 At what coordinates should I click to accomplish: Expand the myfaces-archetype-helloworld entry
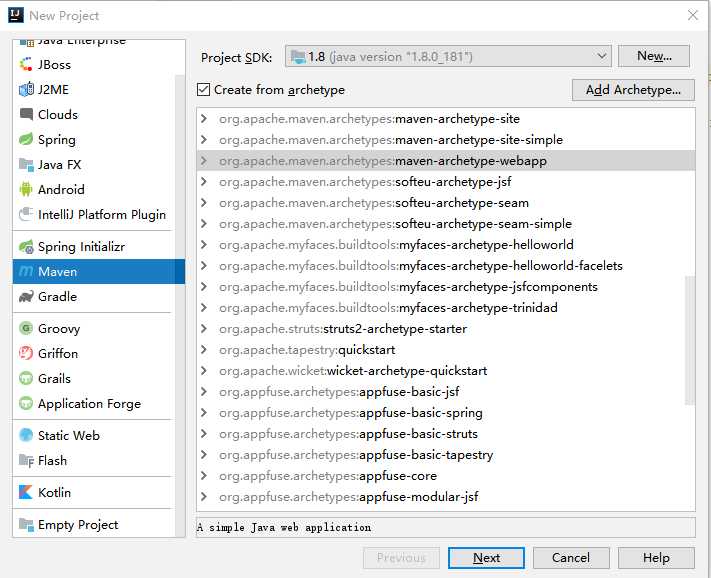pos(204,245)
